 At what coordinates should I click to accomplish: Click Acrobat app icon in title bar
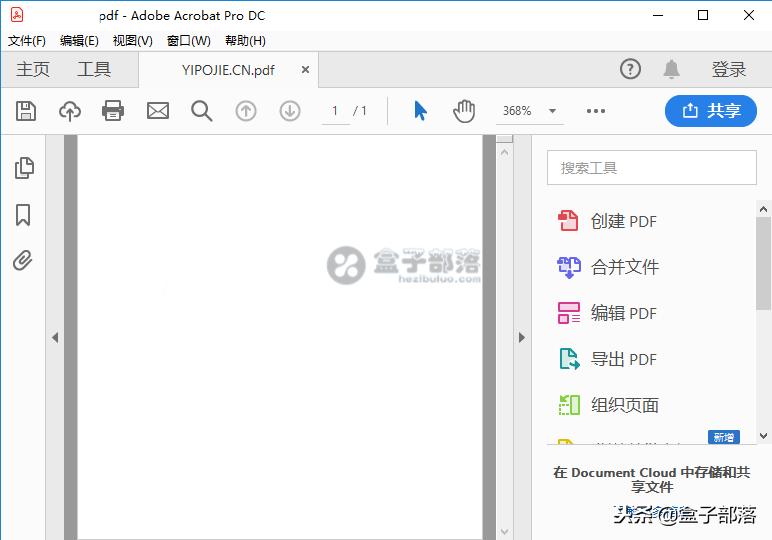pyautogui.click(x=17, y=15)
